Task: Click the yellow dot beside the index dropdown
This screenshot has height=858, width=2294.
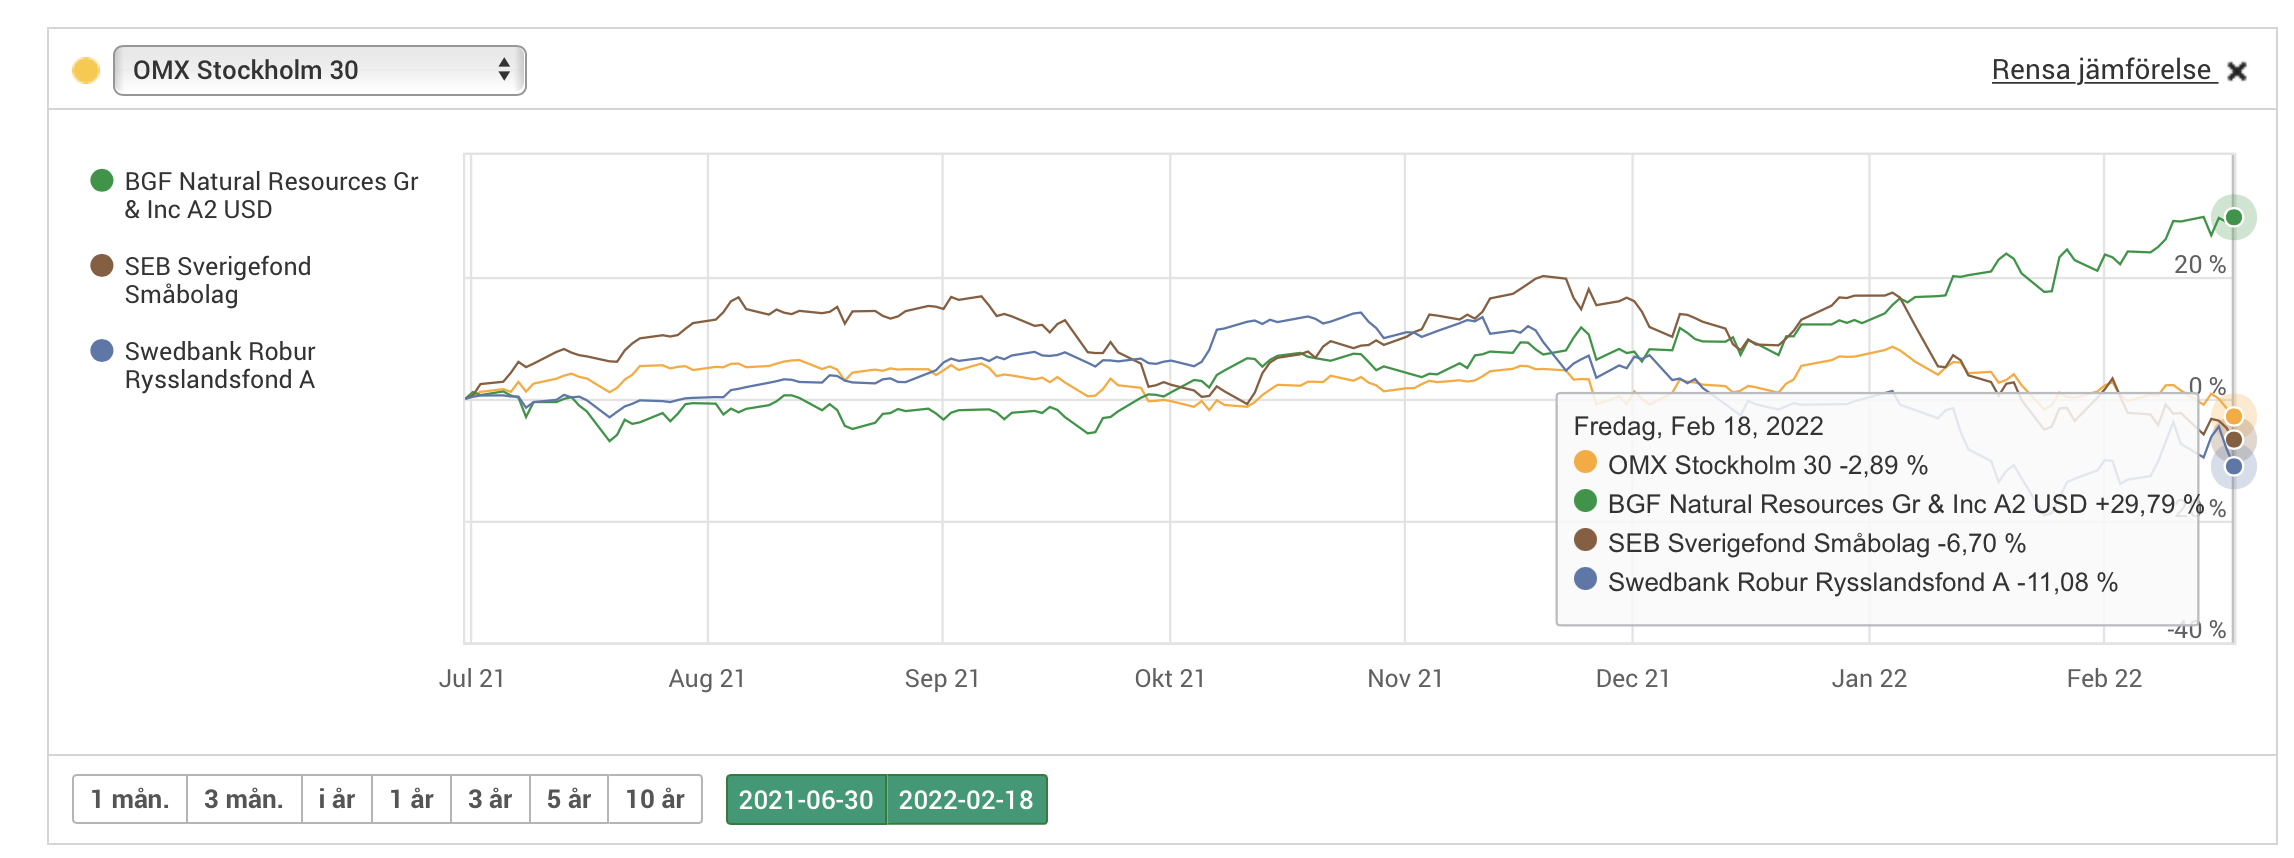Action: coord(86,70)
